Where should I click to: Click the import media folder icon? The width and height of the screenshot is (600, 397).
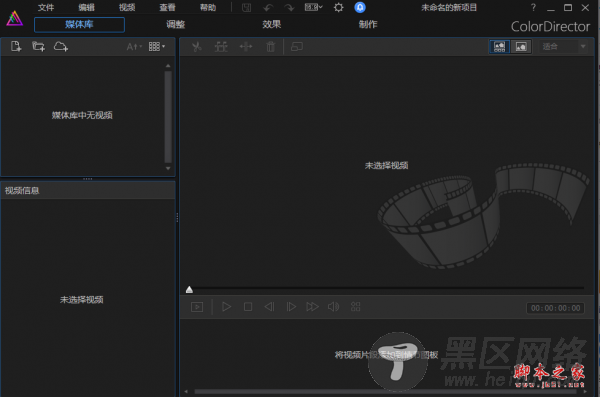pyautogui.click(x=38, y=46)
